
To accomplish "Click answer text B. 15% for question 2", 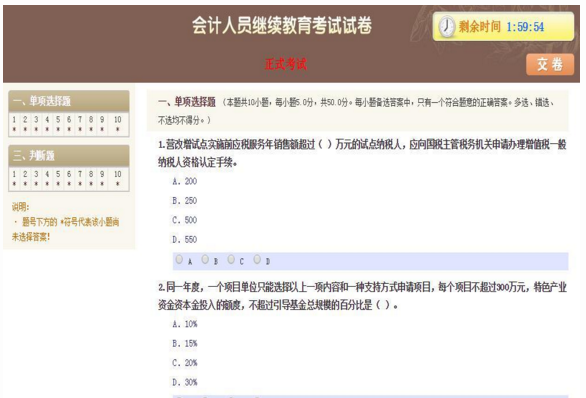I will click(x=185, y=343).
